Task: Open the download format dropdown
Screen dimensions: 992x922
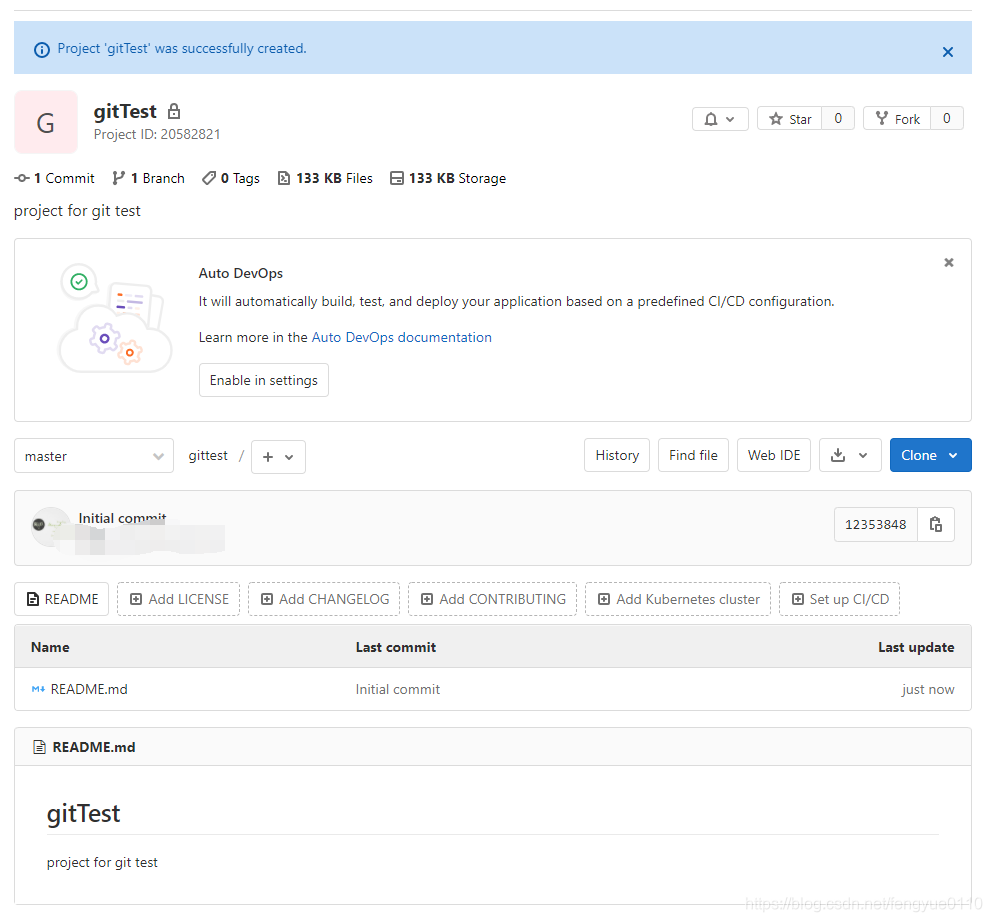Action: pos(850,455)
